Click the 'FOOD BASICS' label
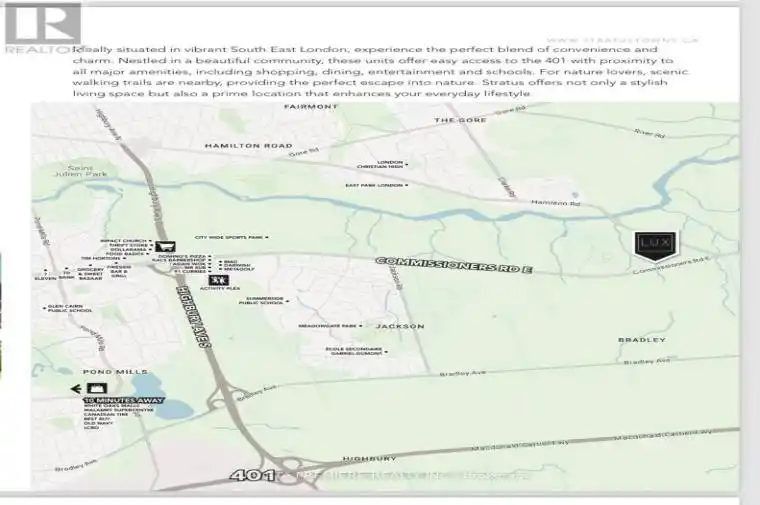 (125, 254)
